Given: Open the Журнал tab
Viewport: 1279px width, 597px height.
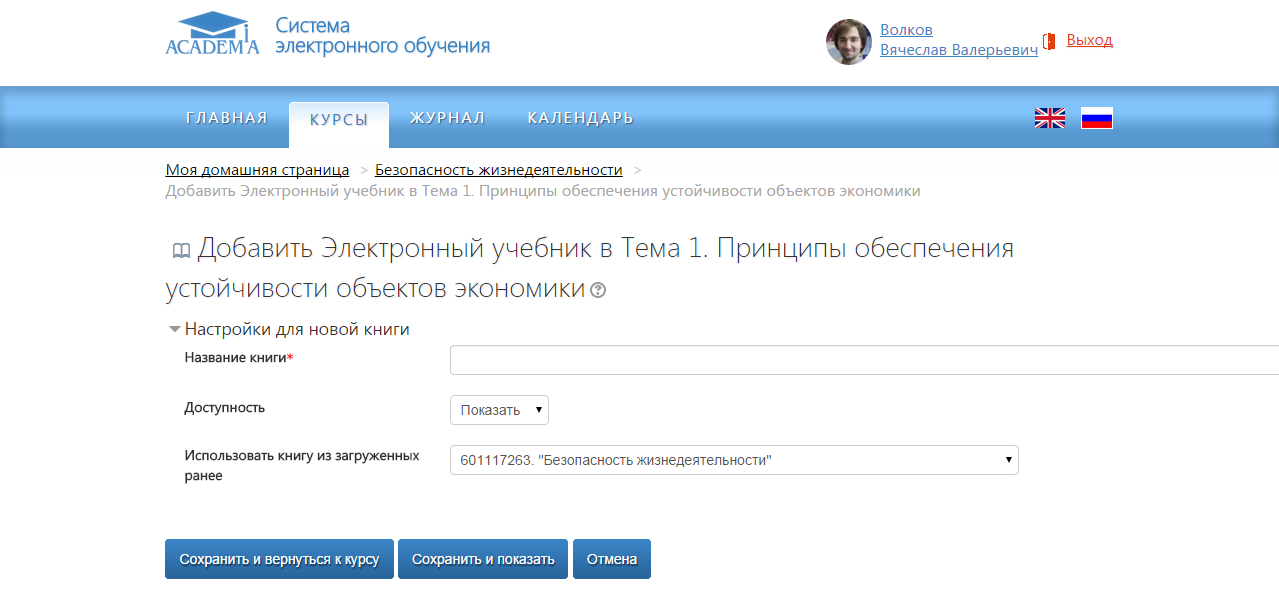Looking at the screenshot, I should click(x=447, y=118).
